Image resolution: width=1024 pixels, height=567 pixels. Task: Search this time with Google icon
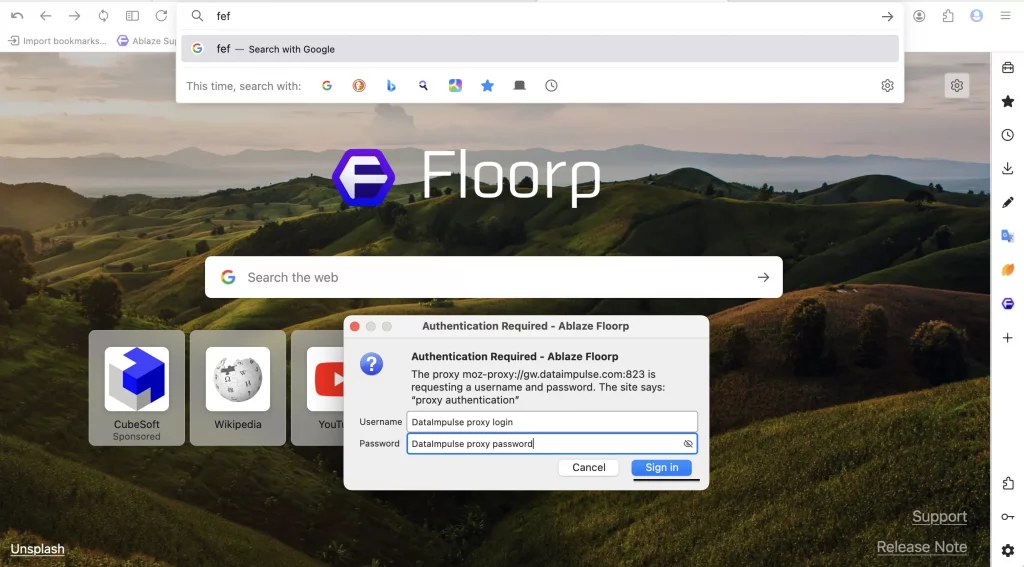coord(327,86)
